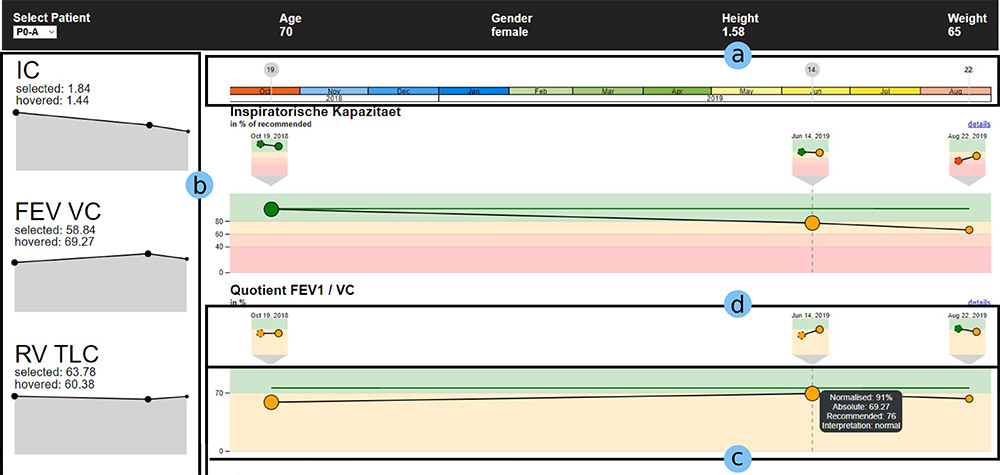Click middle point of RV TLC sparkline
The height and width of the screenshot is (475, 1000).
pos(148,399)
